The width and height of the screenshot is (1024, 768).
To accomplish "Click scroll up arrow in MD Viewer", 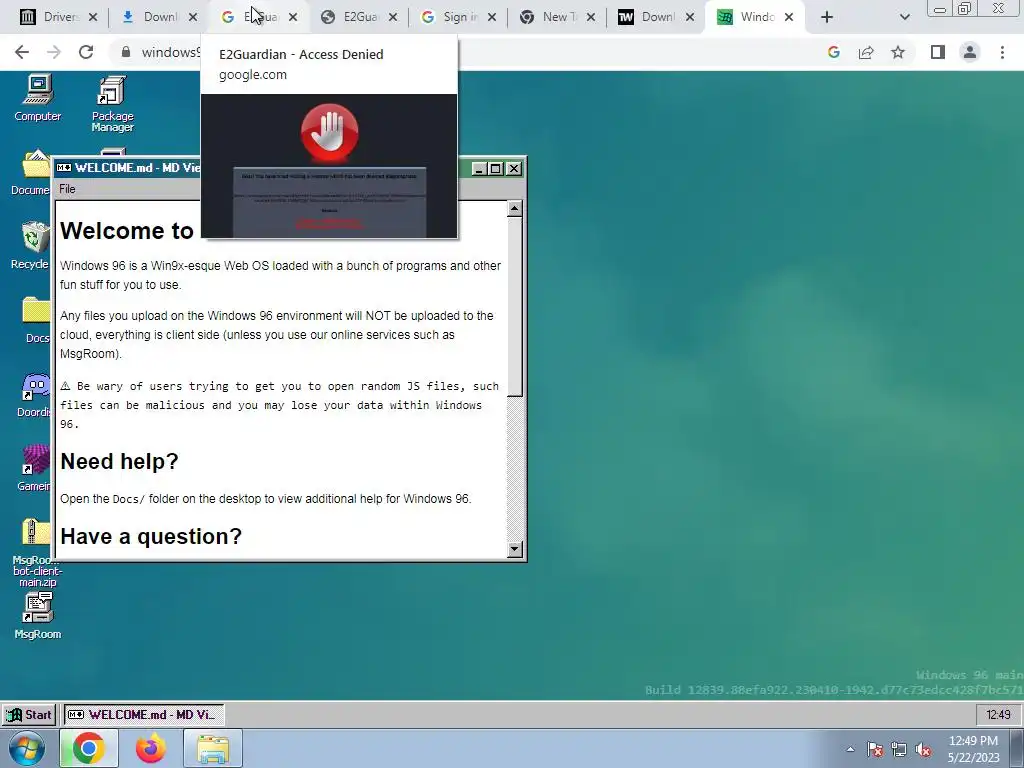I will click(515, 209).
